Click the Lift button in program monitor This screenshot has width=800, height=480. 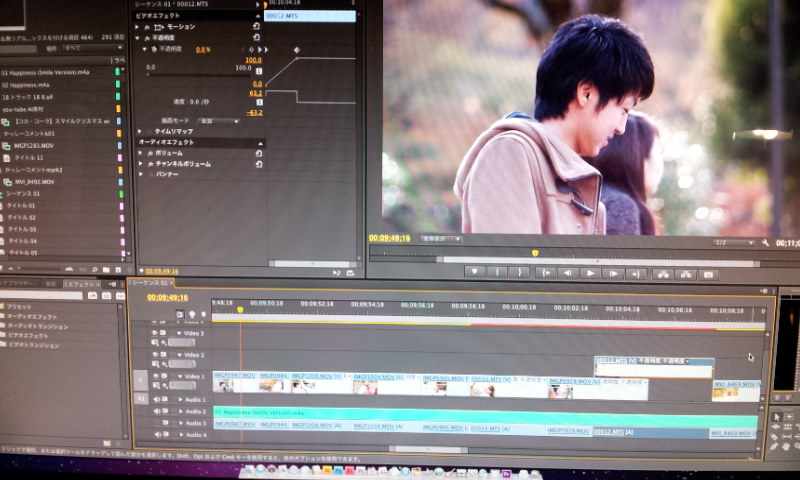(x=663, y=274)
